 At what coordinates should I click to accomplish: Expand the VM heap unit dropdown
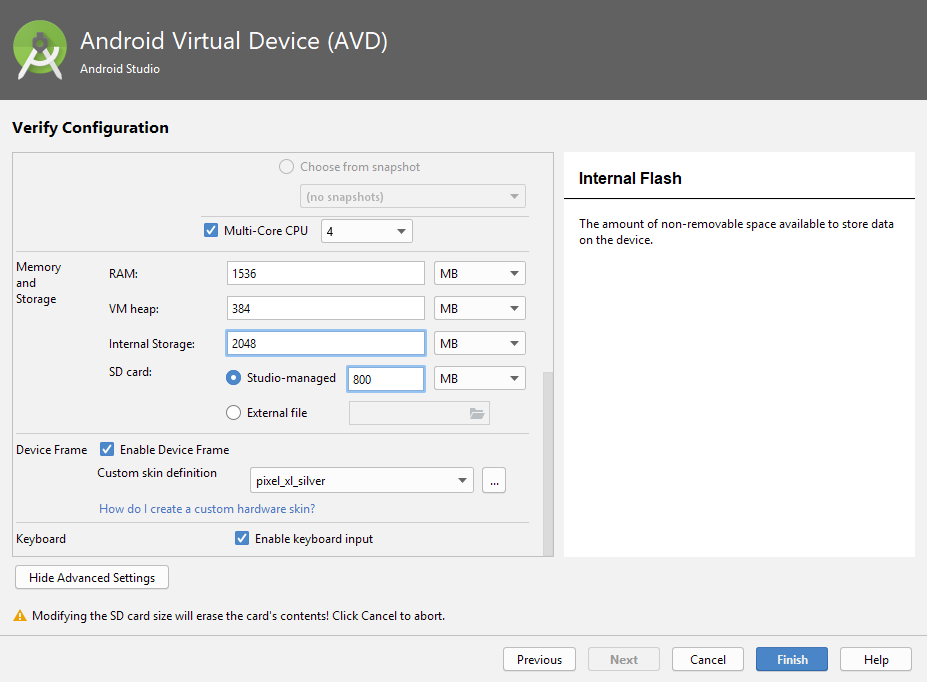pos(480,309)
